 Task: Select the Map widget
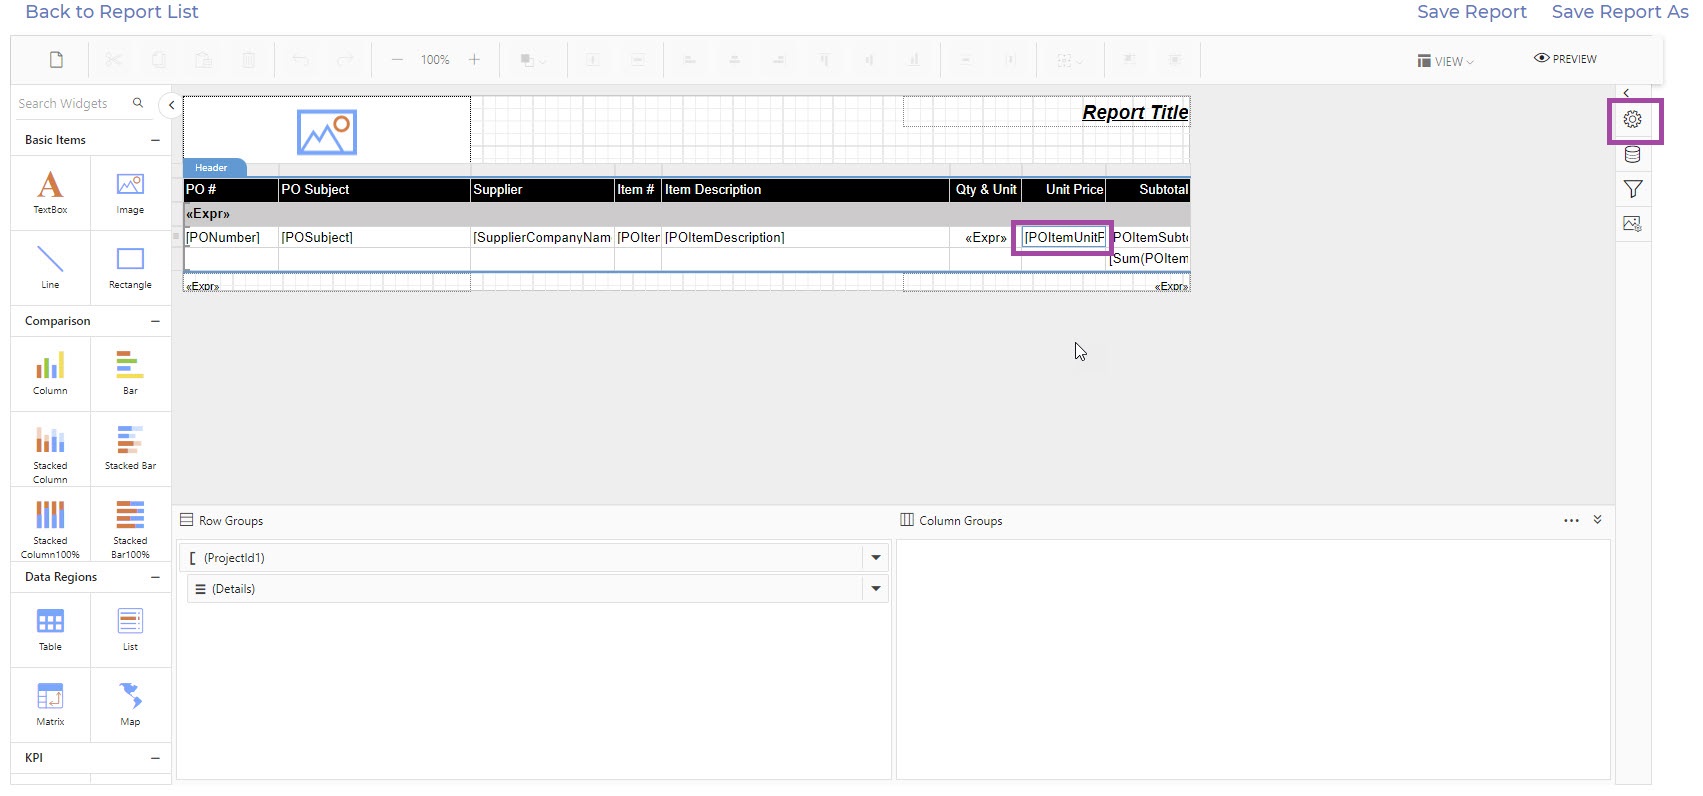tap(130, 704)
